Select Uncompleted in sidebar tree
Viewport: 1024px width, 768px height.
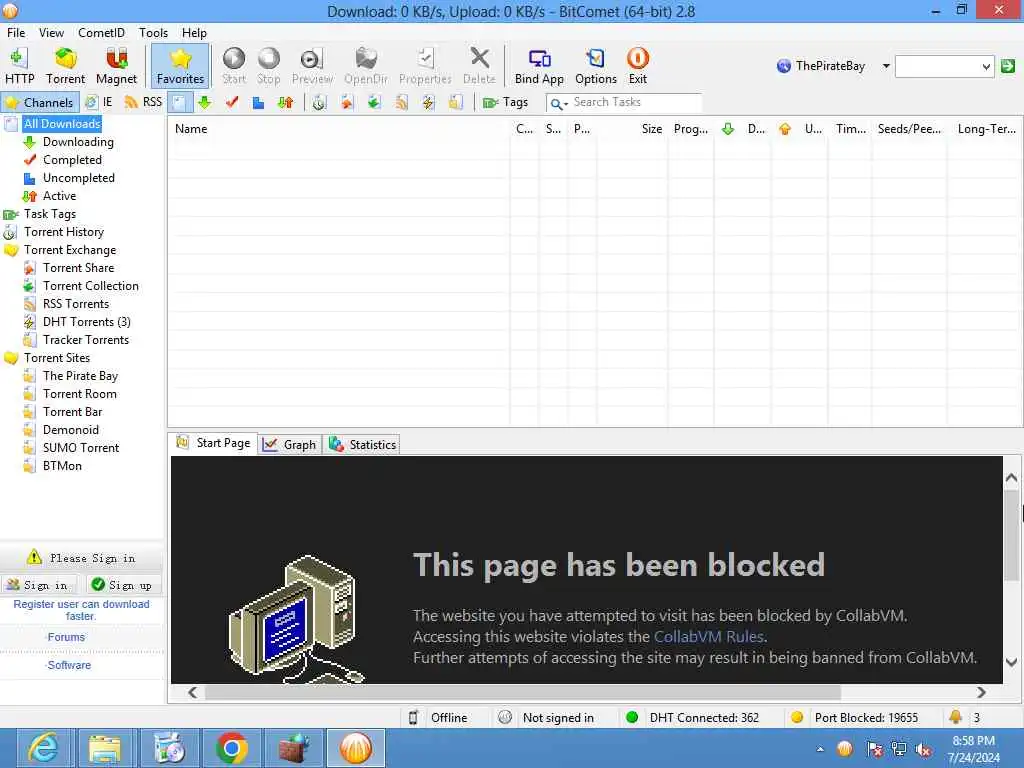79,178
